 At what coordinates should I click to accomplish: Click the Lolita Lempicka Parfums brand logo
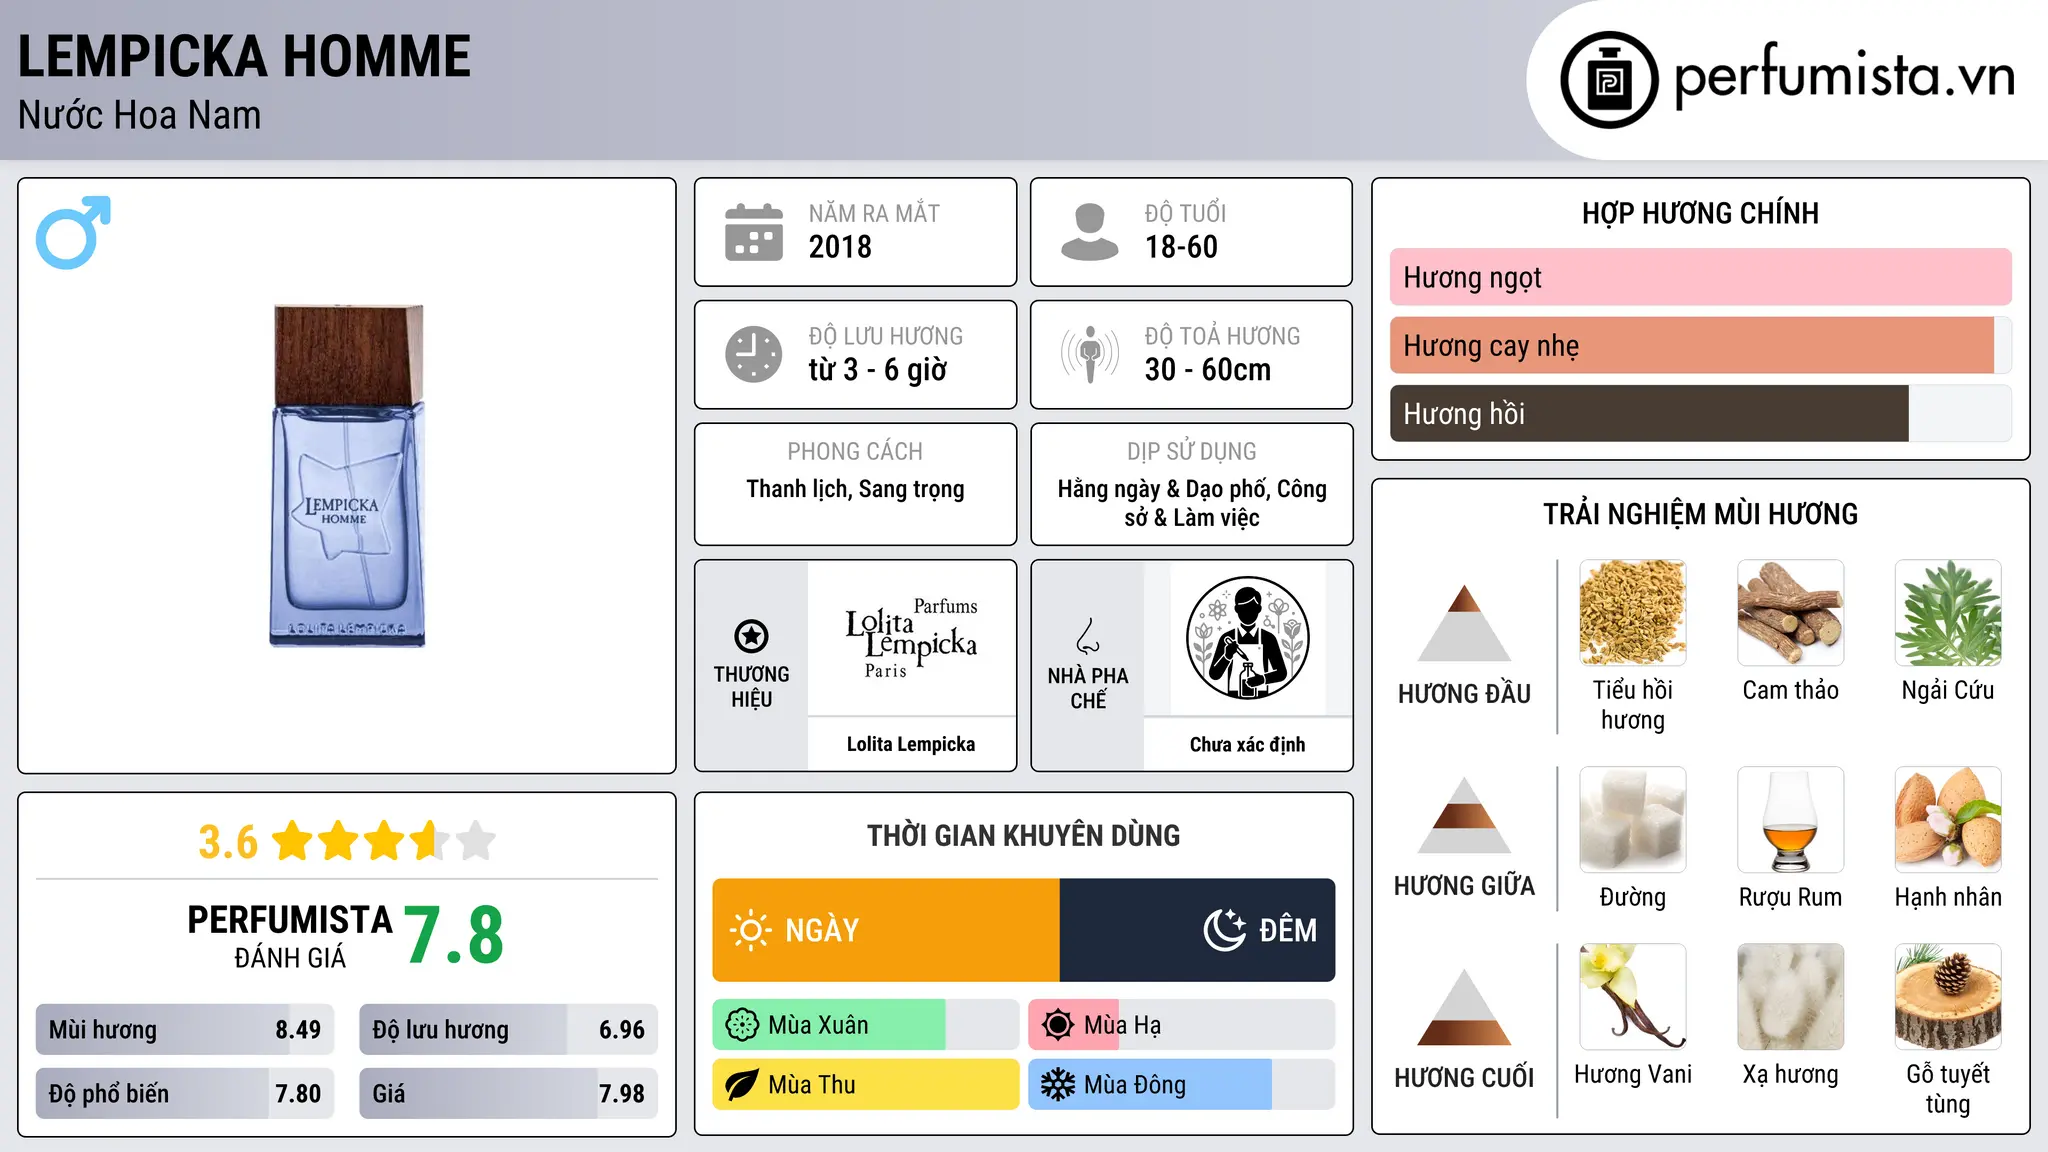point(911,638)
